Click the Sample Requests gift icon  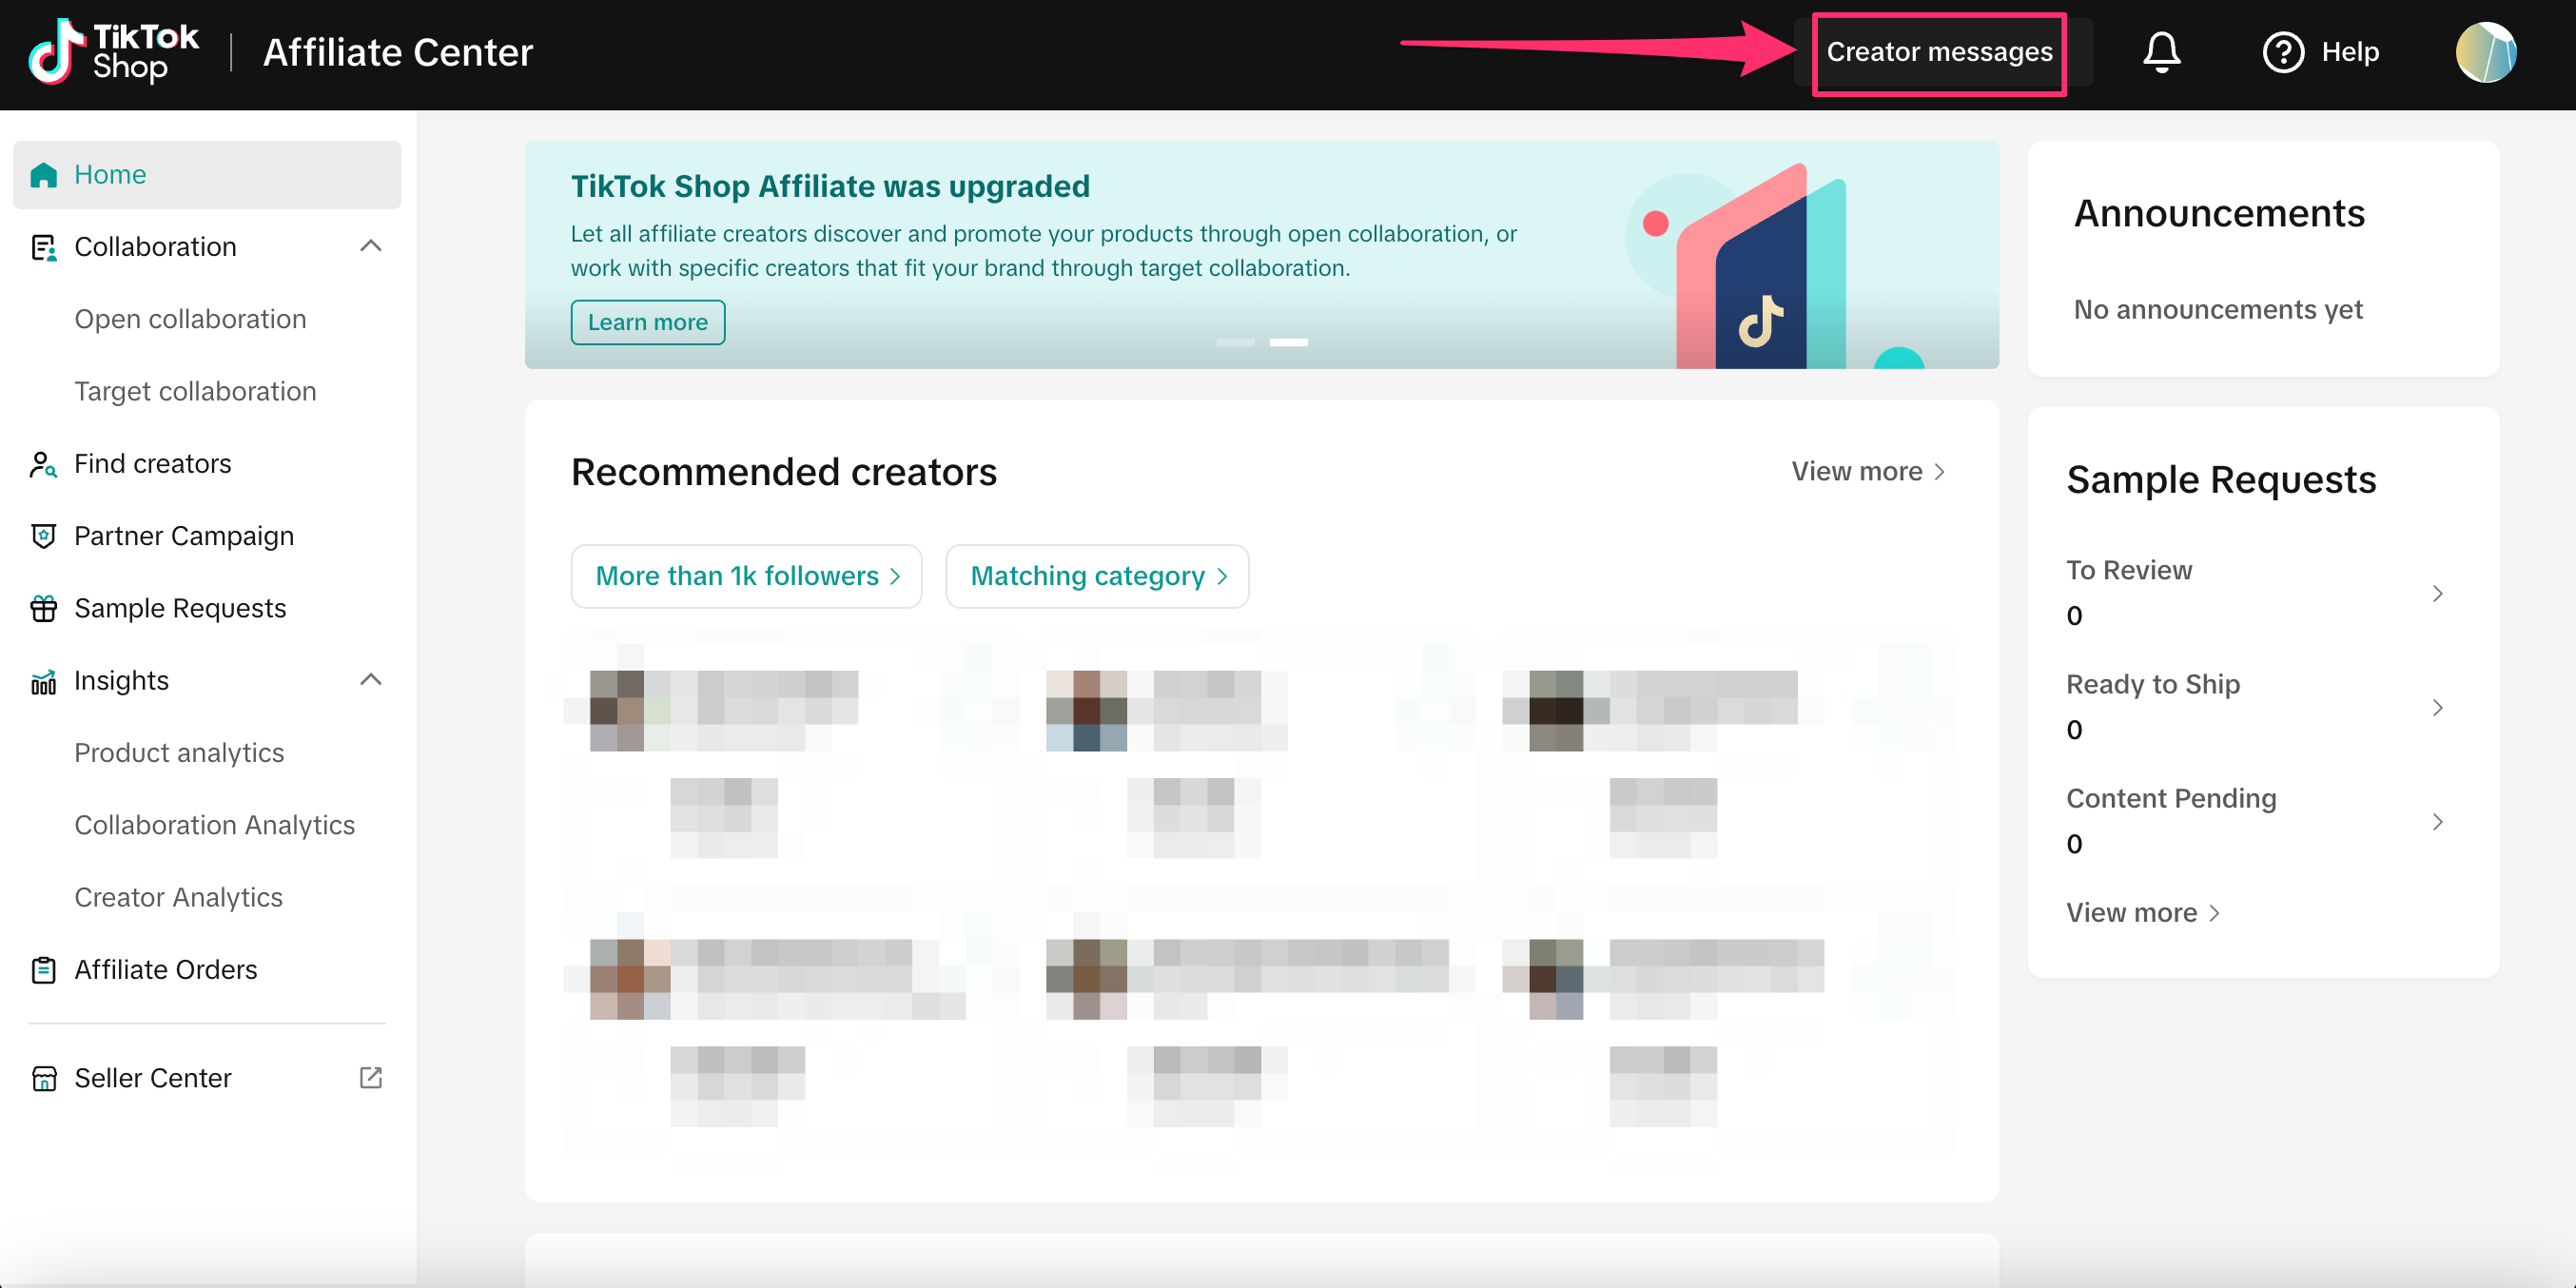(x=43, y=608)
